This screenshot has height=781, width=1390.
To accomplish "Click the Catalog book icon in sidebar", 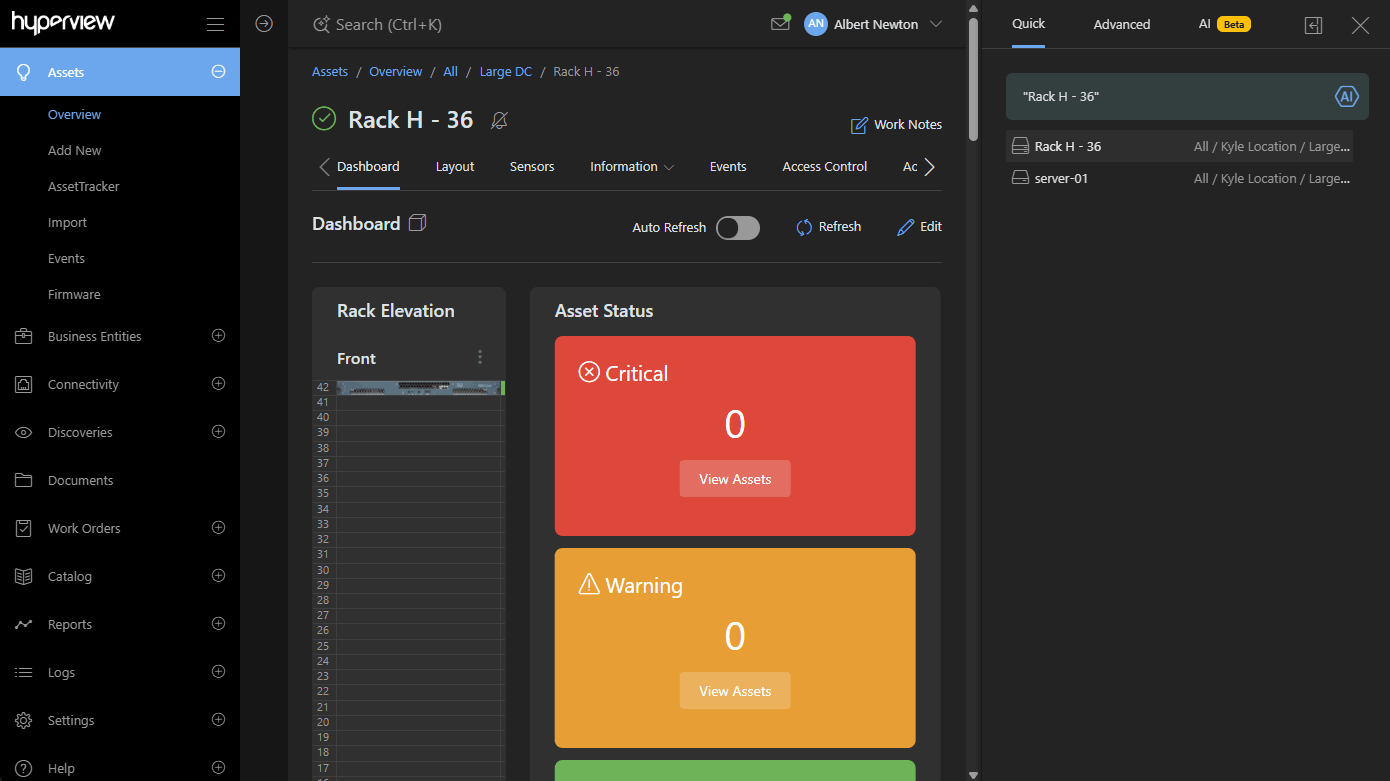I will pos(24,576).
